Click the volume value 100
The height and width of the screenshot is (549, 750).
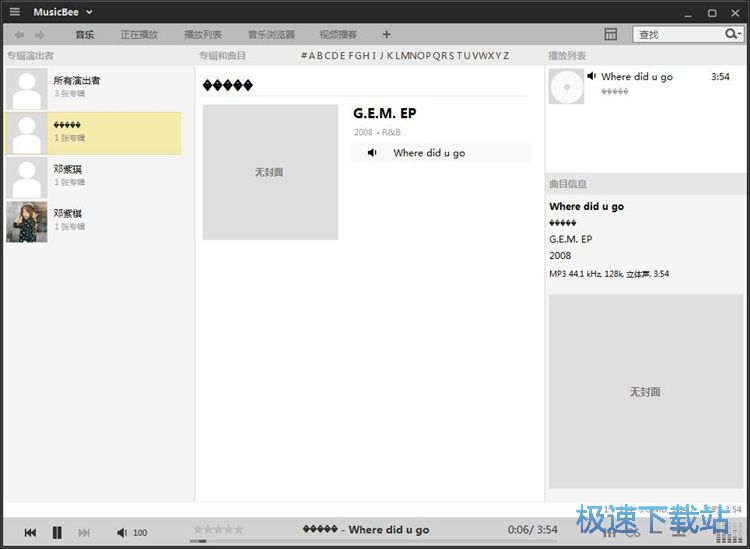click(x=140, y=533)
